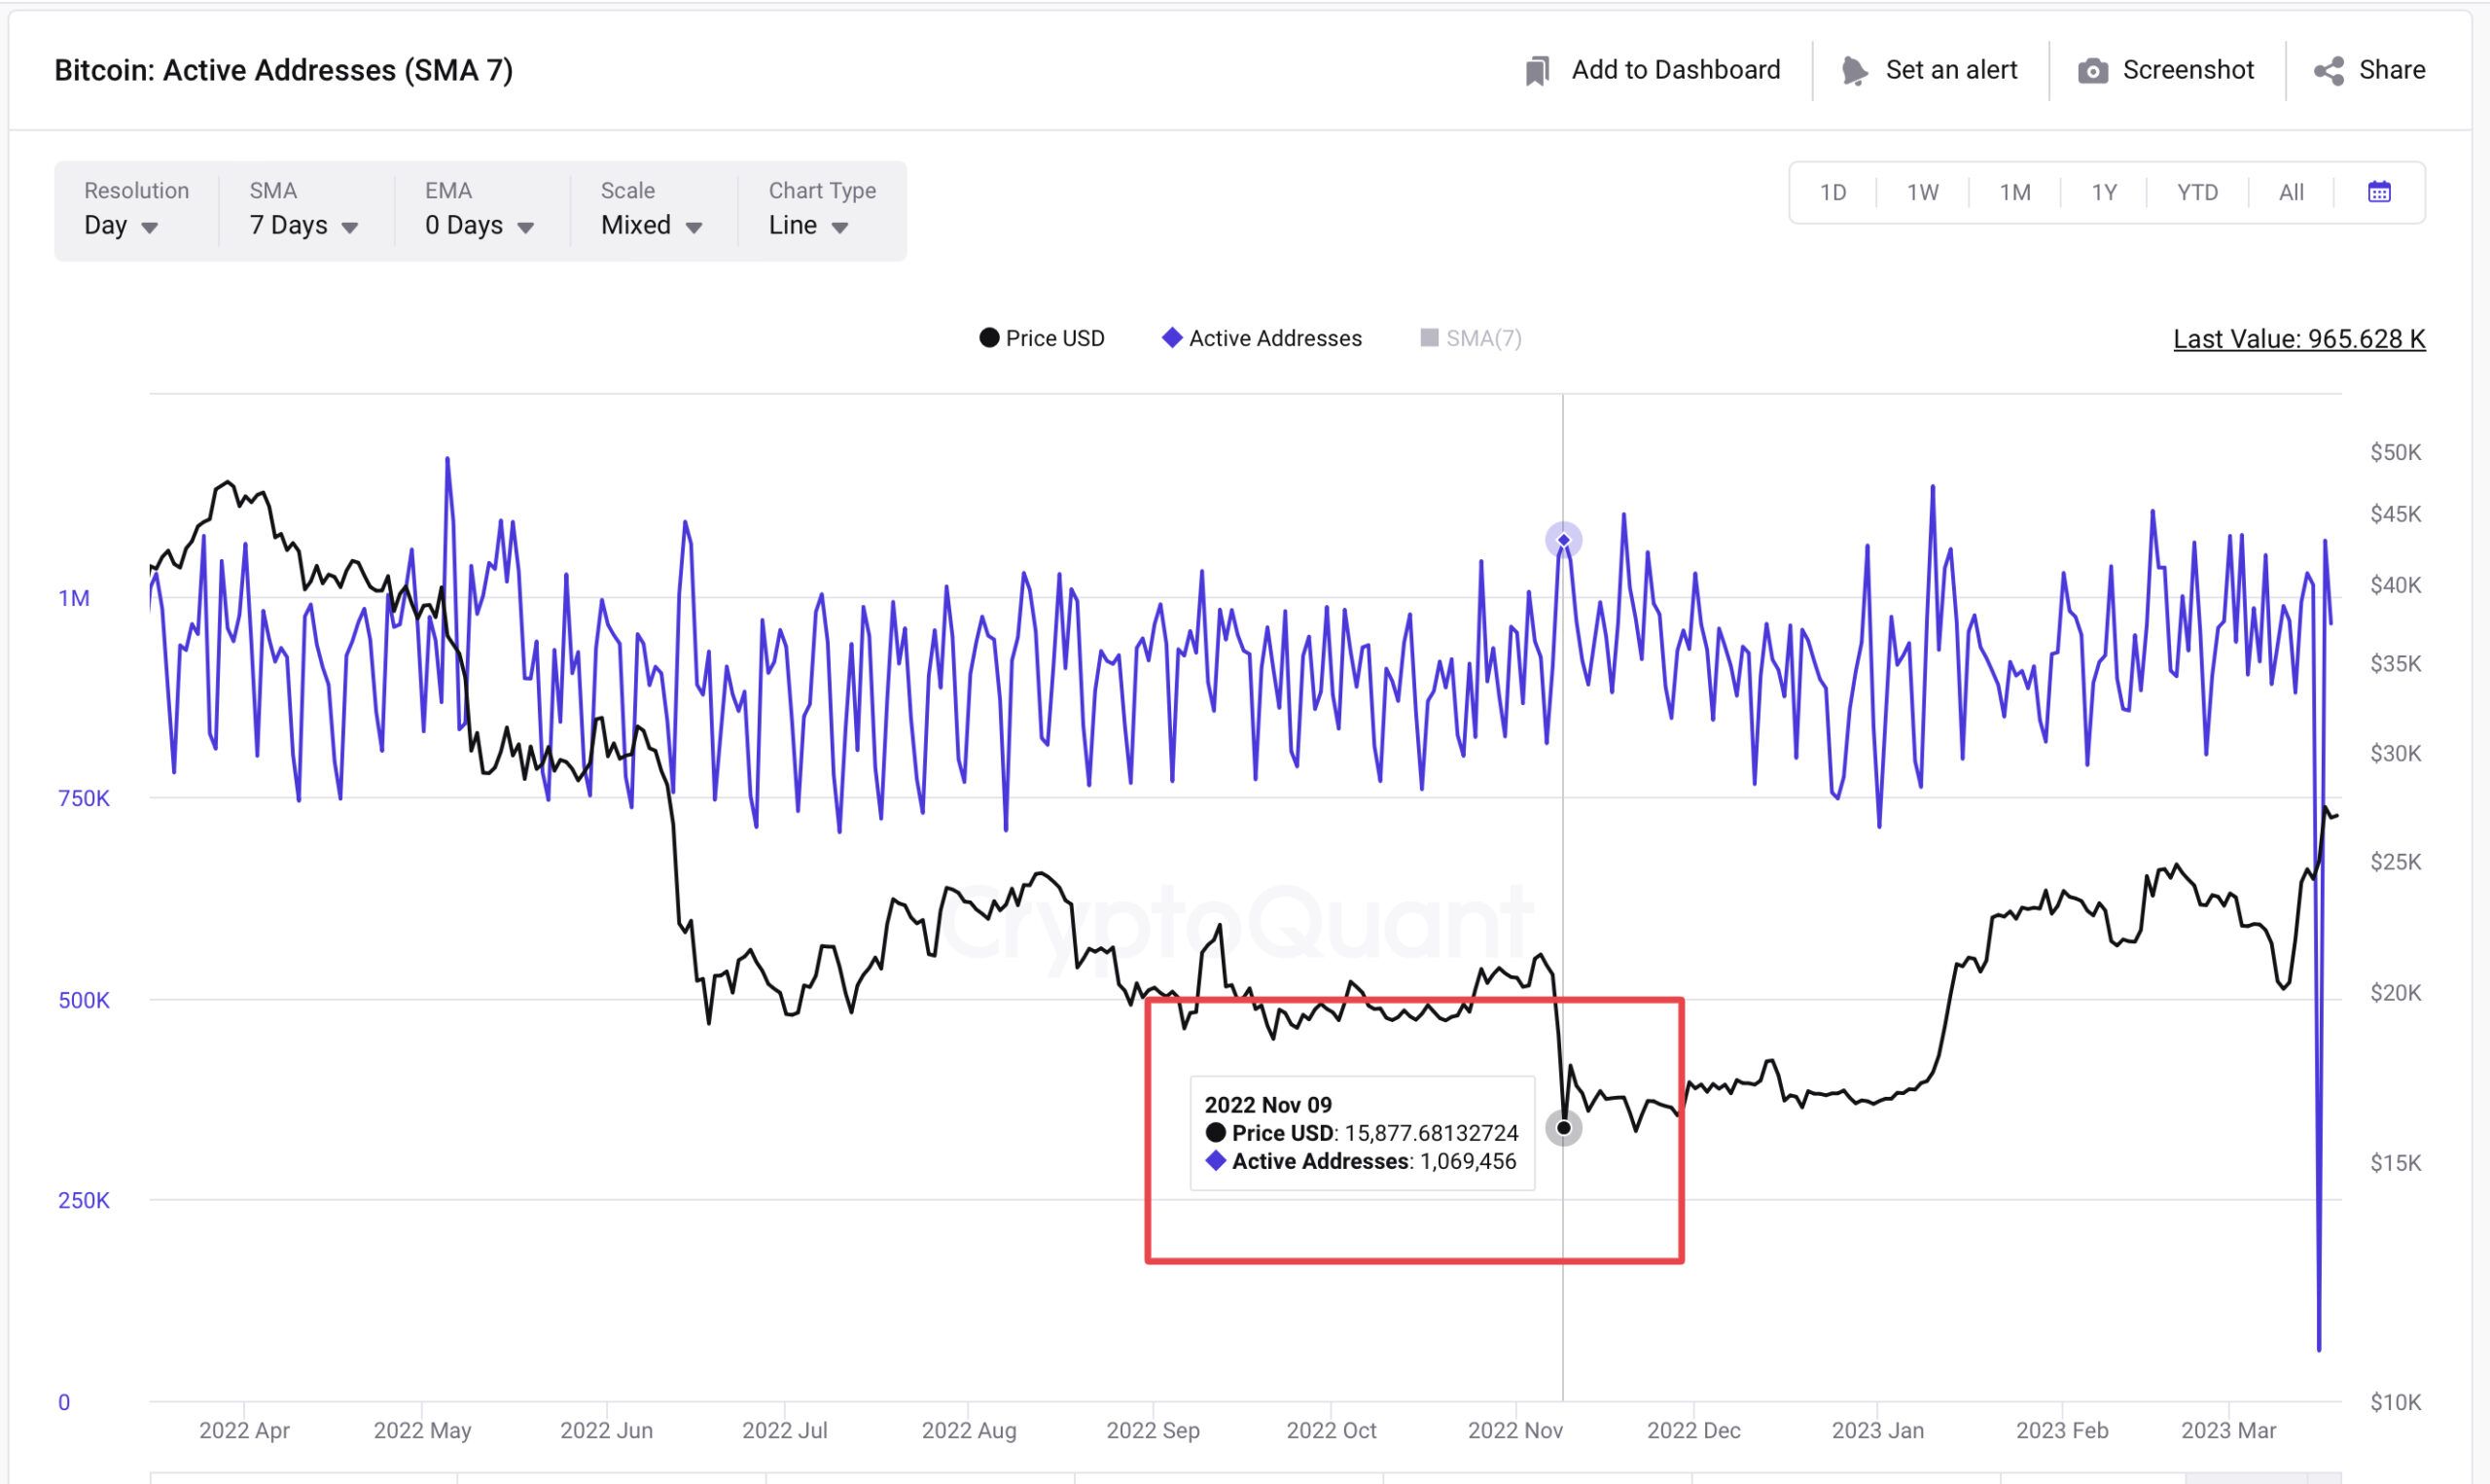Click the Add to Dashboard bookmark icon
This screenshot has height=1484, width=2490.
(x=1537, y=71)
